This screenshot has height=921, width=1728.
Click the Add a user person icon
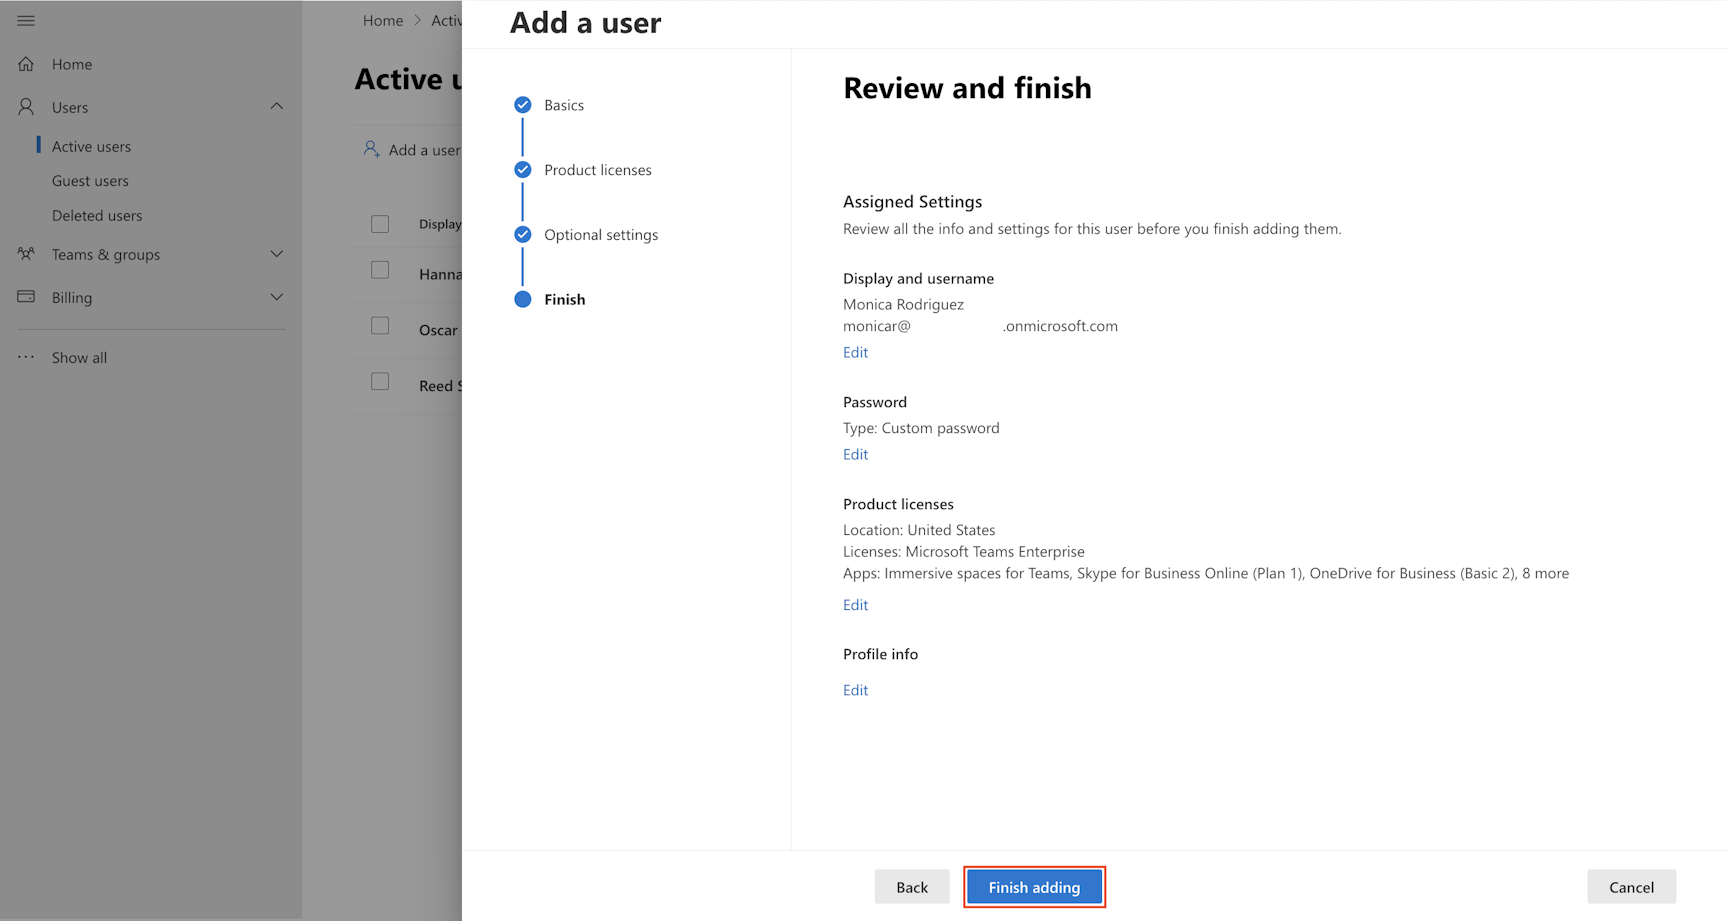pos(371,149)
